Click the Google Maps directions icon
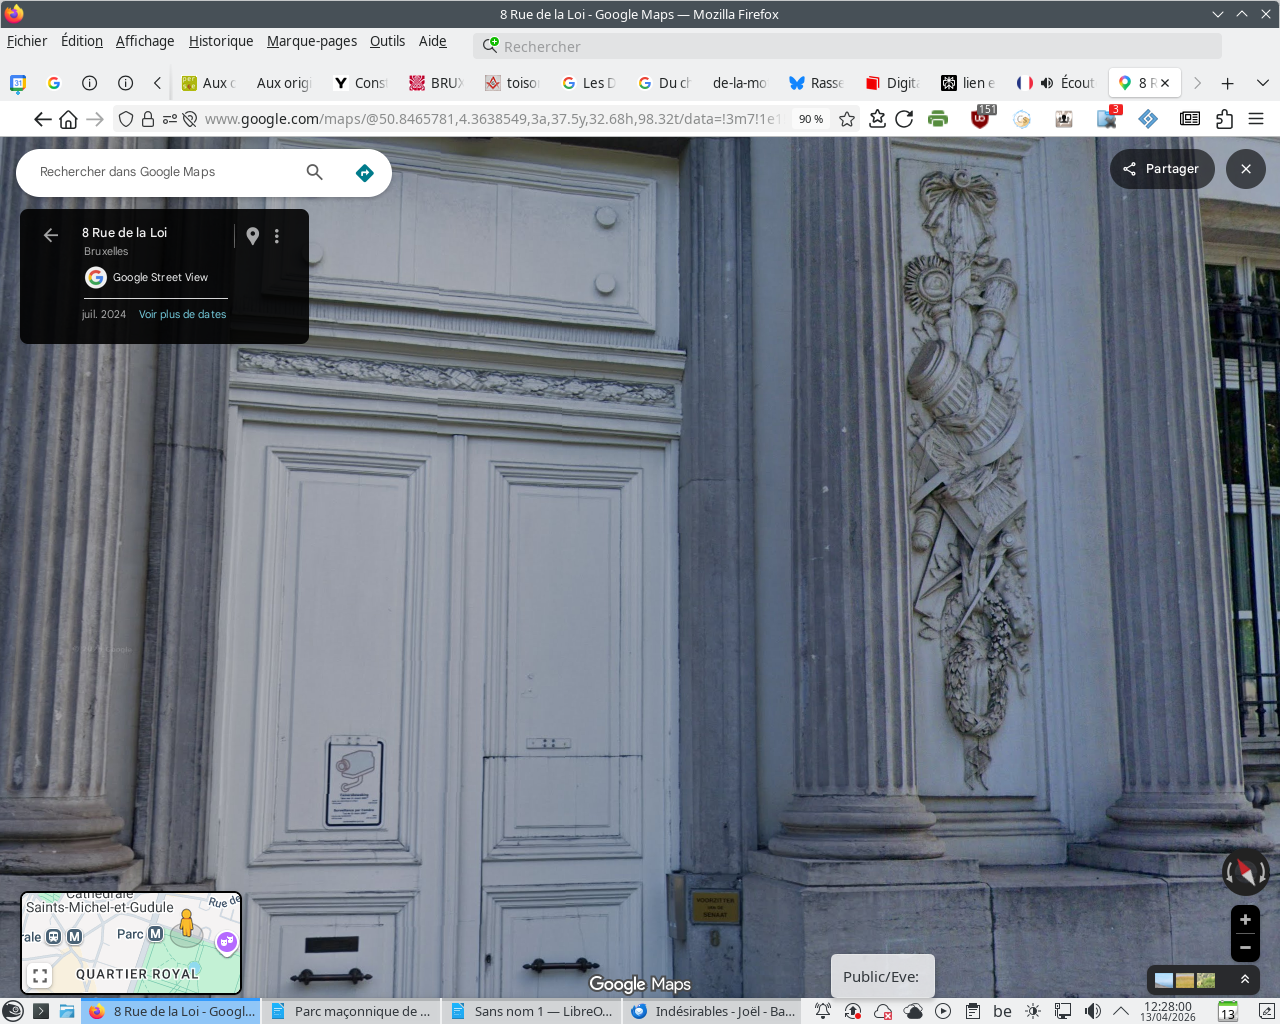 (365, 173)
